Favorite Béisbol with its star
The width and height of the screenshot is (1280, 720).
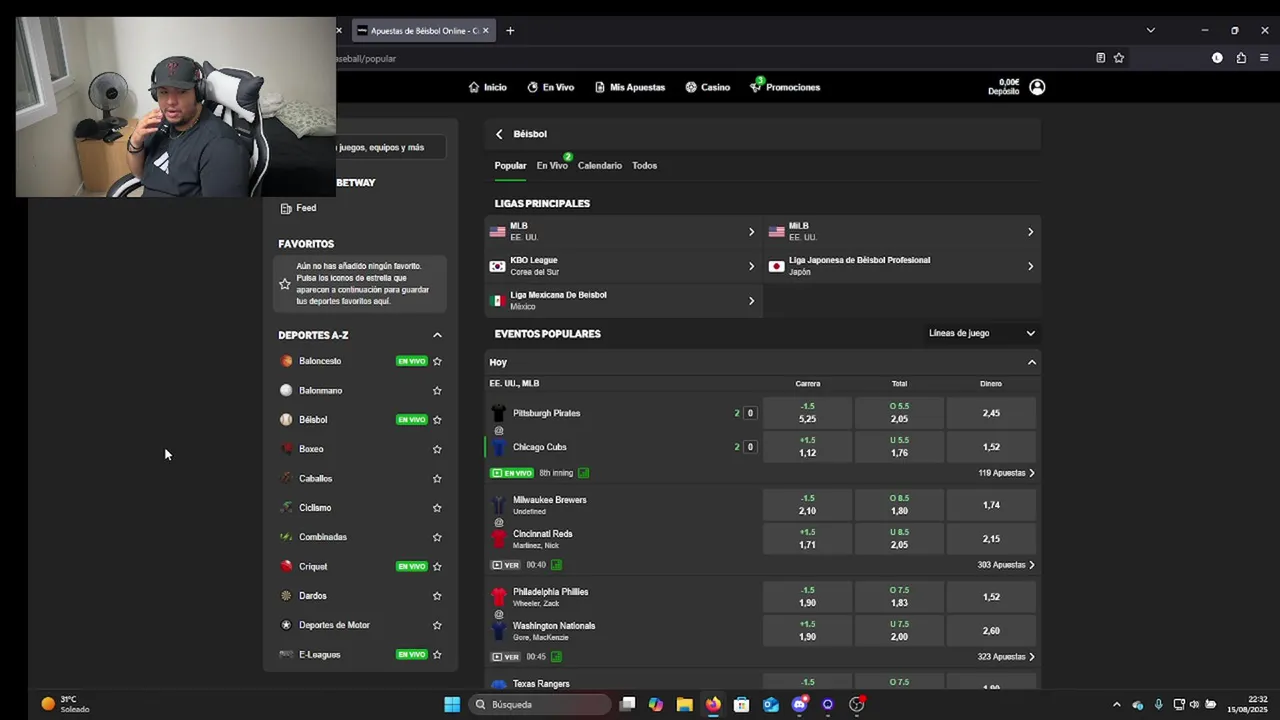437,420
